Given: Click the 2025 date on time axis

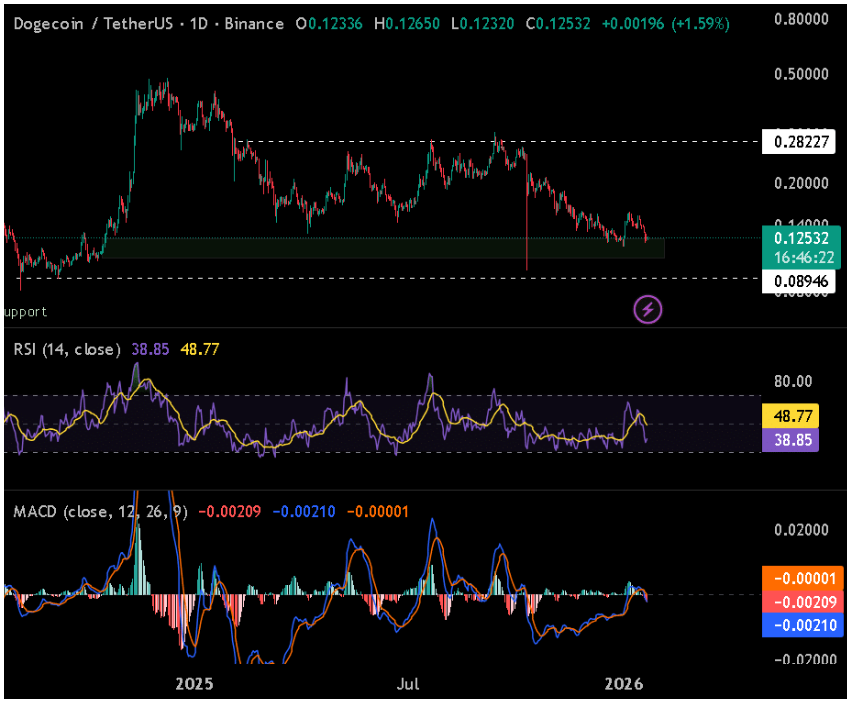Looking at the screenshot, I should pyautogui.click(x=194, y=685).
